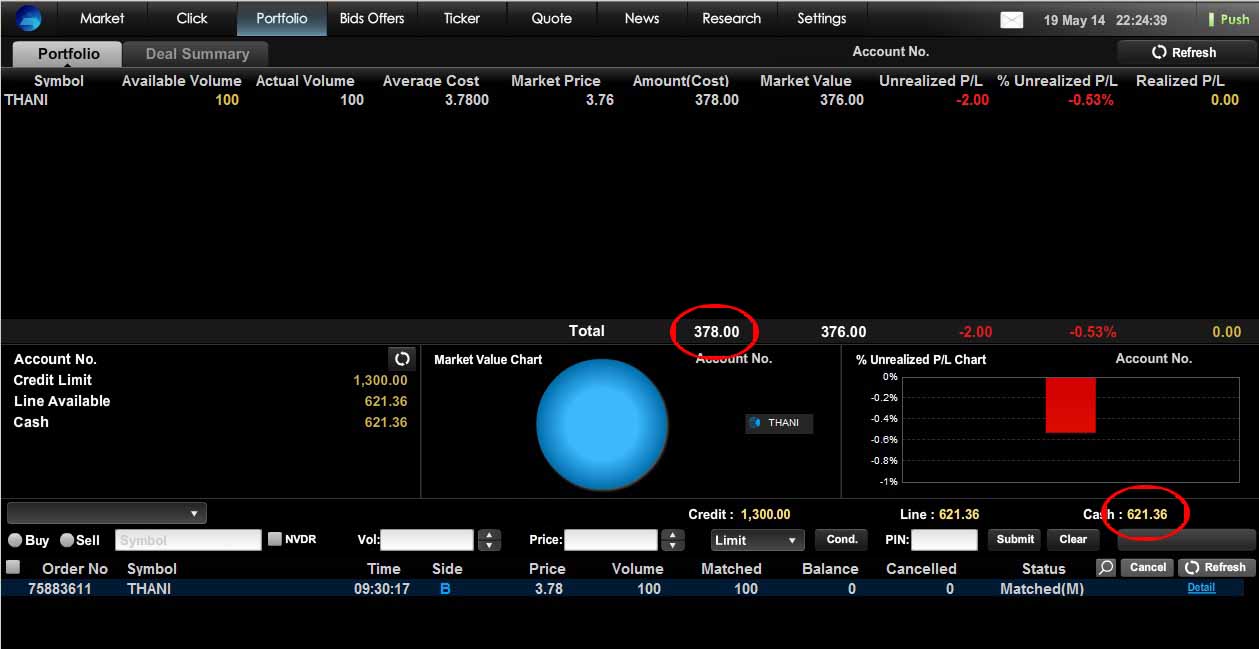The width and height of the screenshot is (1259, 649).
Task: Open the Quote menu
Action: click(552, 18)
